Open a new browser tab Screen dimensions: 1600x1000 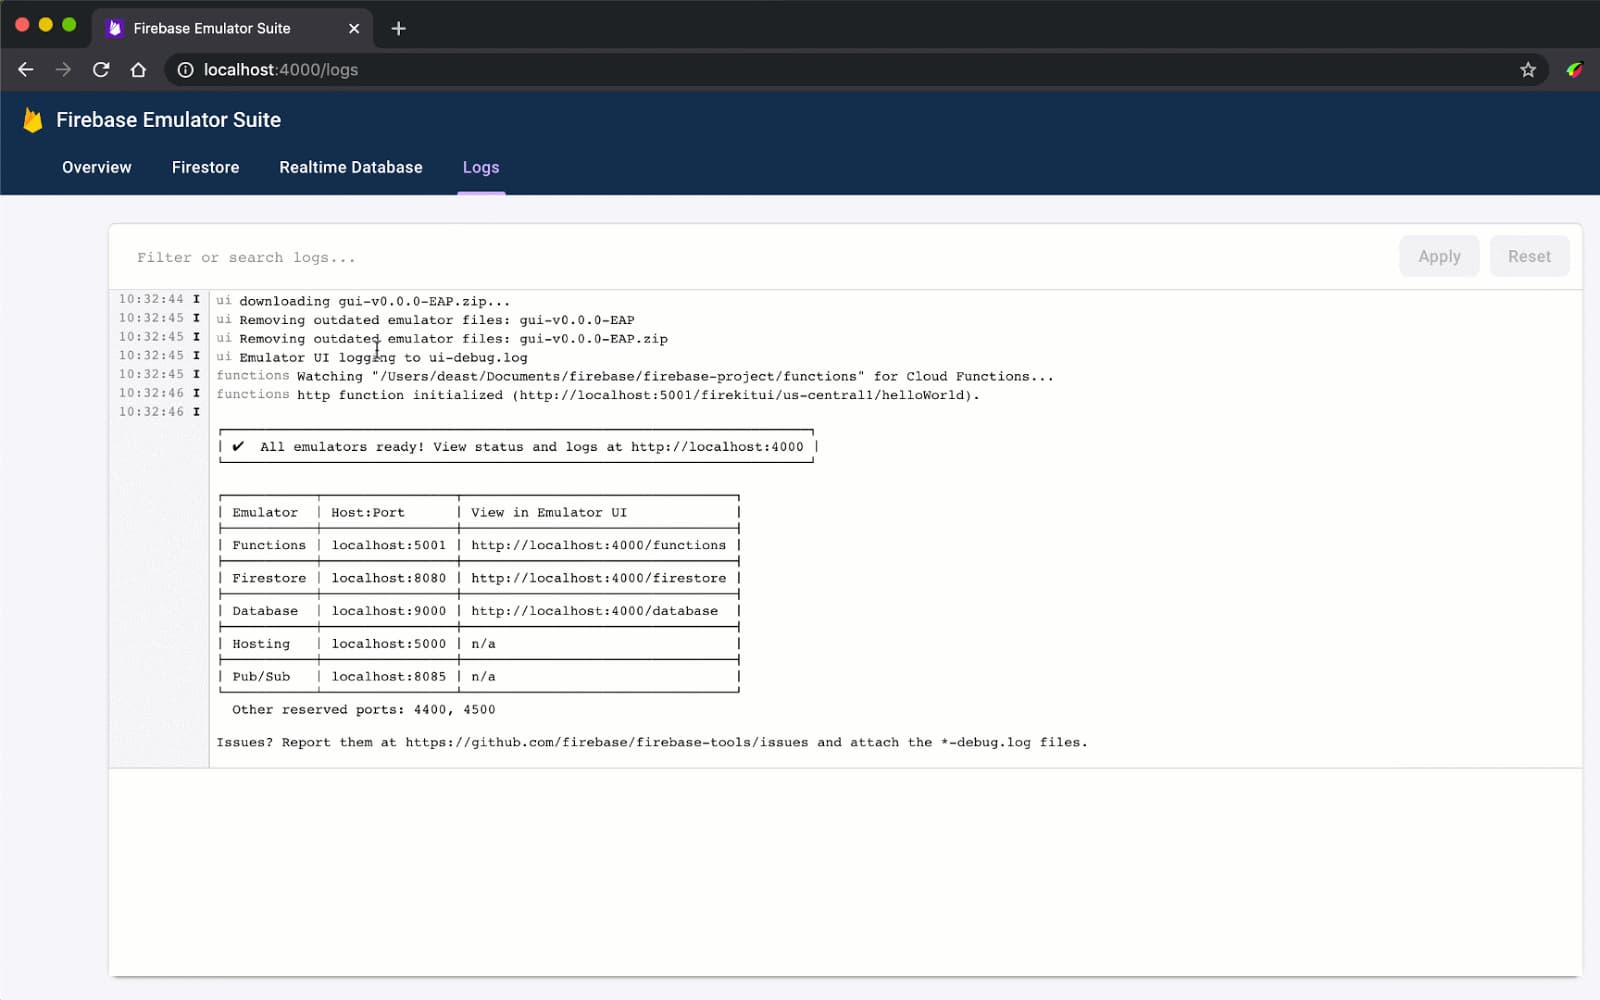[x=398, y=28]
